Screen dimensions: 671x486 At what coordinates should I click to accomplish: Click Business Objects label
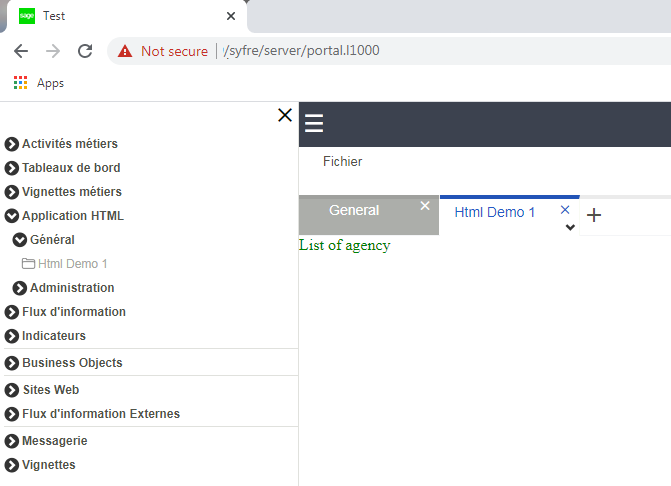pos(72,362)
